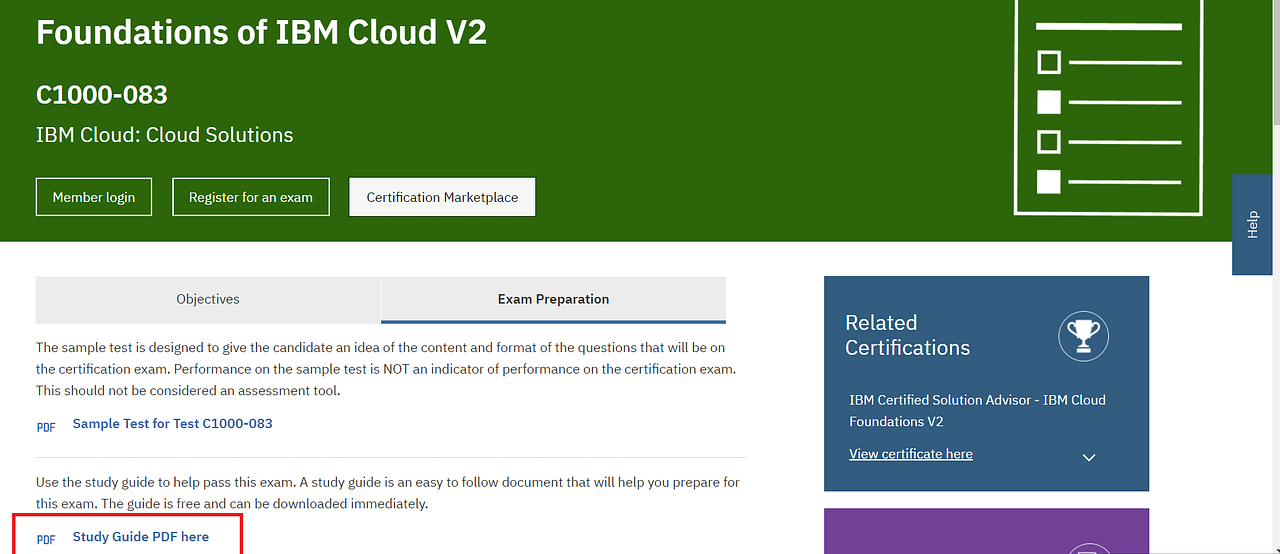Open the Certification Marketplace button
The height and width of the screenshot is (554, 1280).
coord(442,197)
